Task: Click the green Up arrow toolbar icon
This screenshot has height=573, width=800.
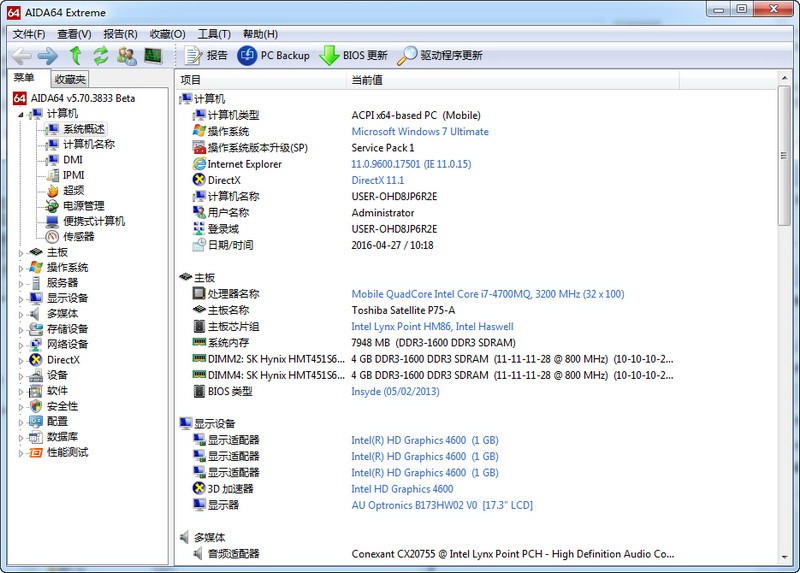Action: tap(76, 56)
